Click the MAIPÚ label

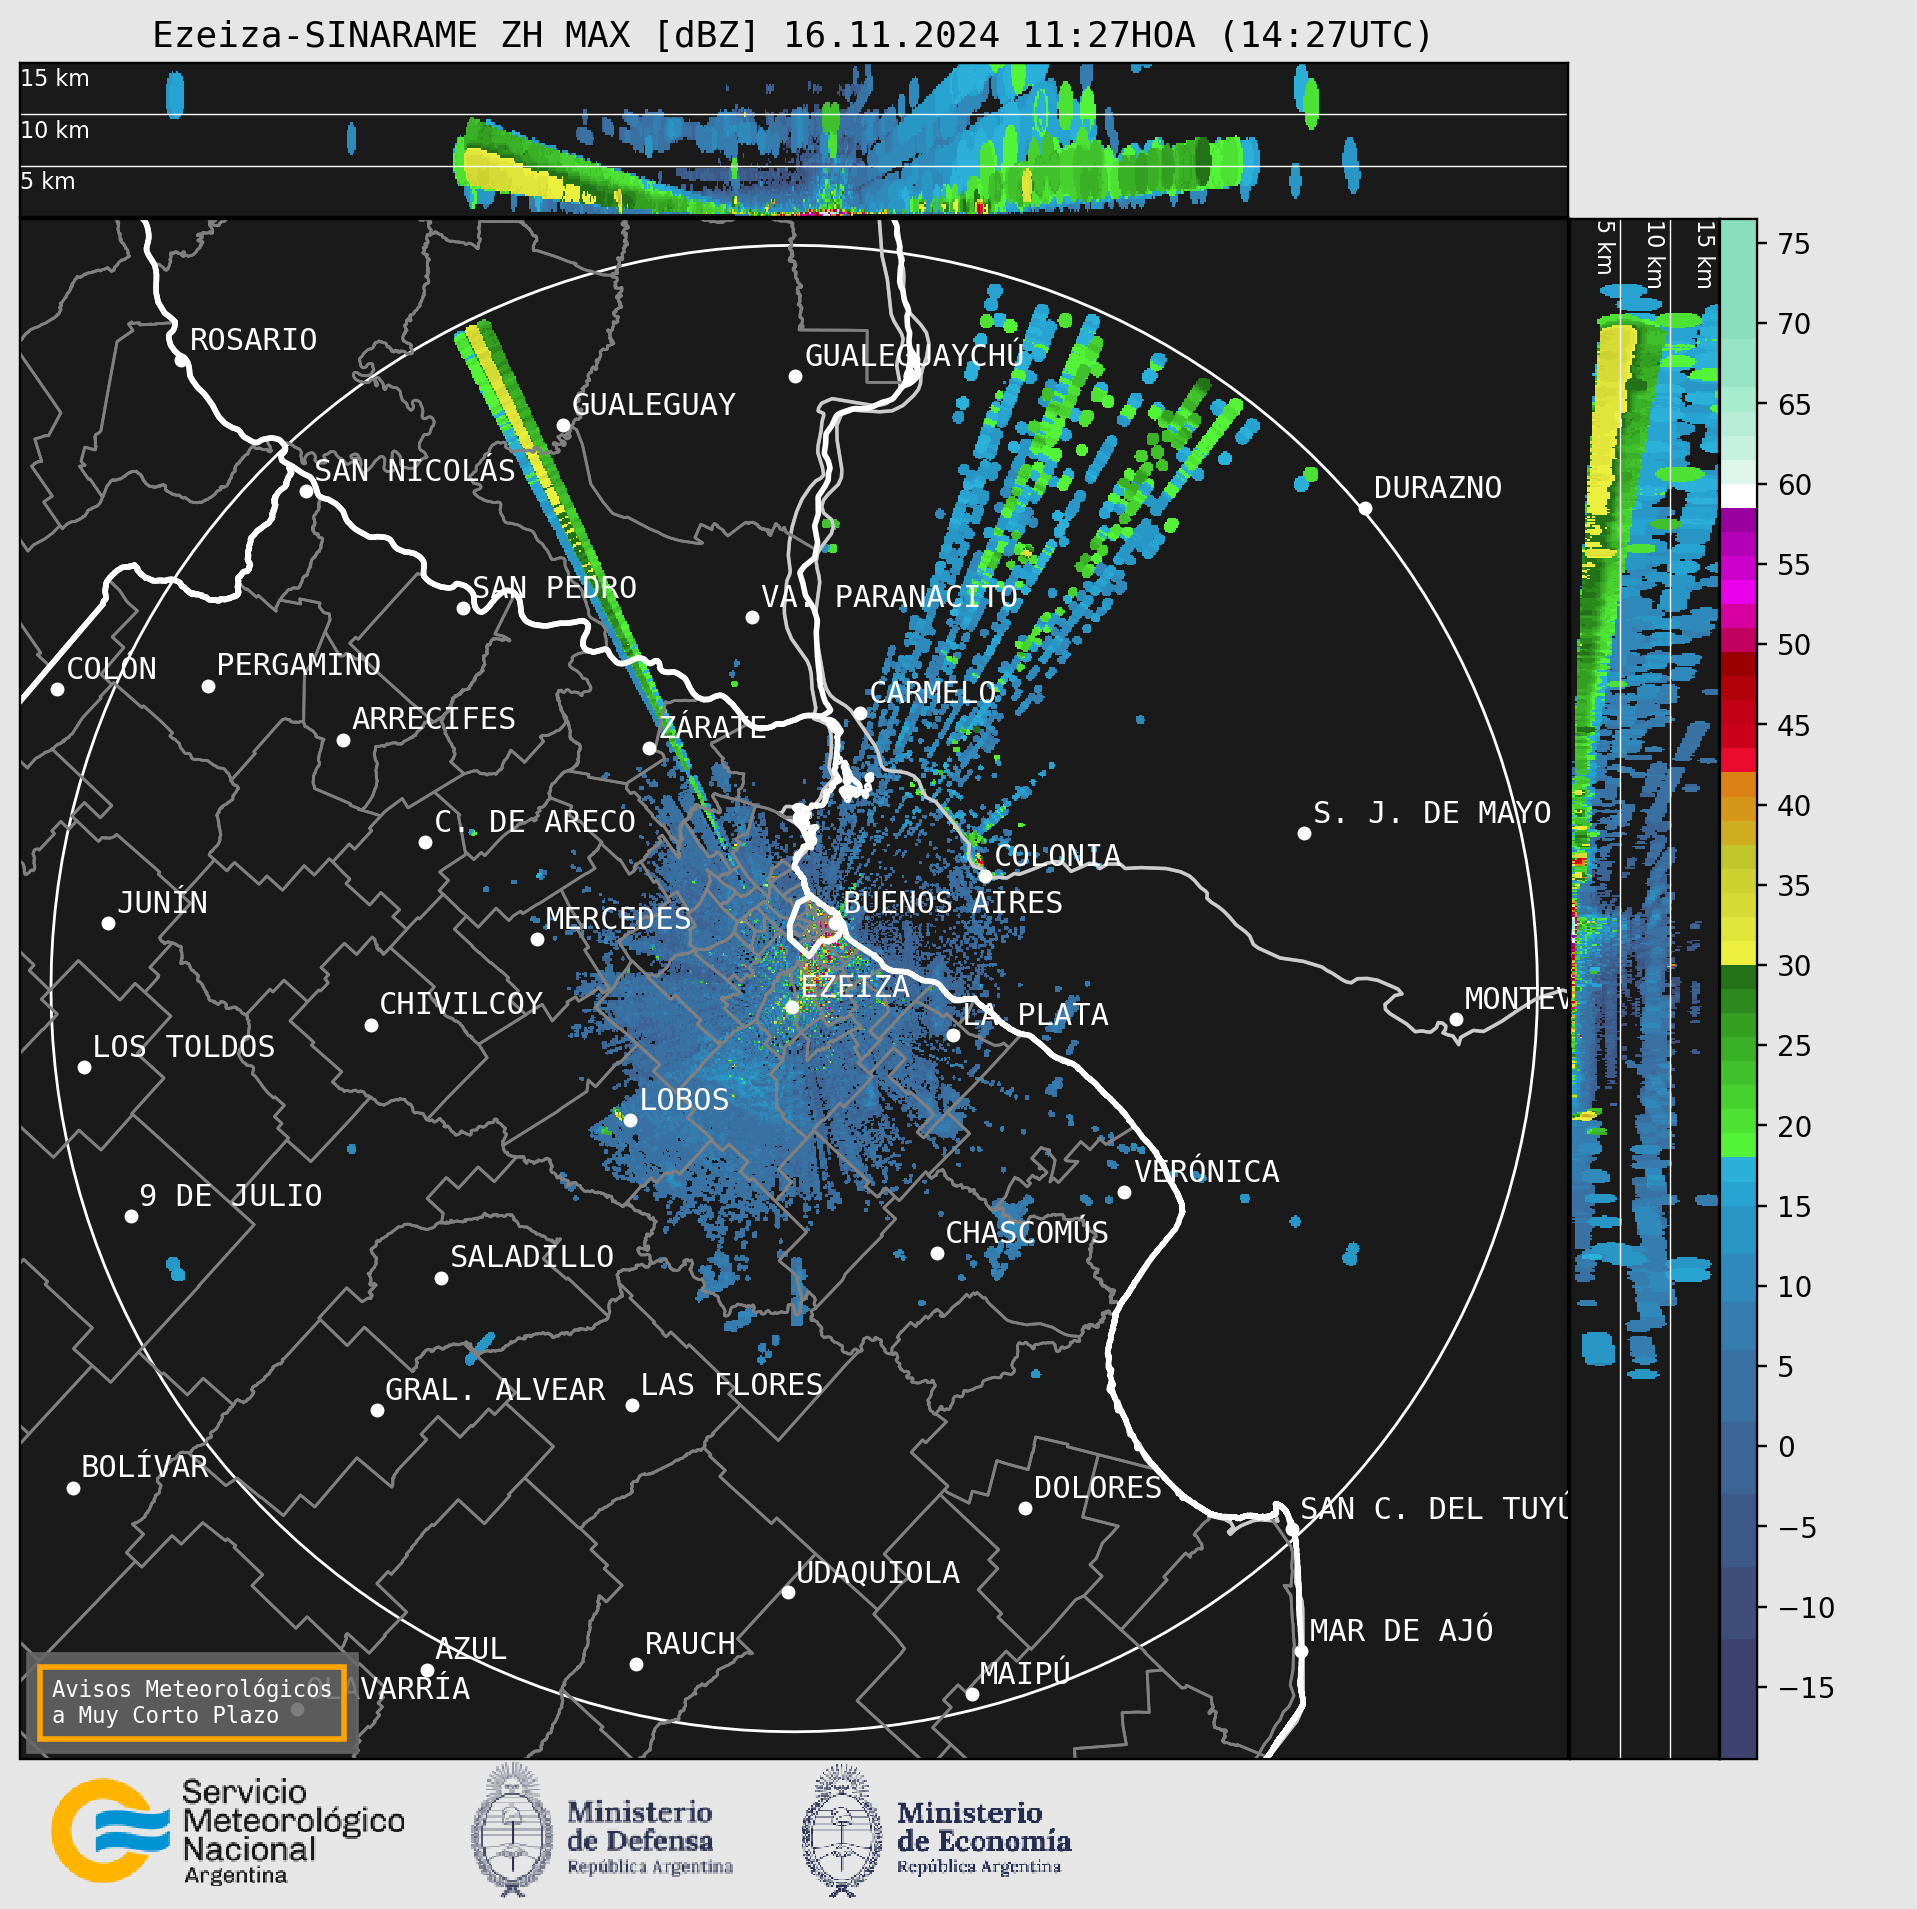coord(1024,1674)
